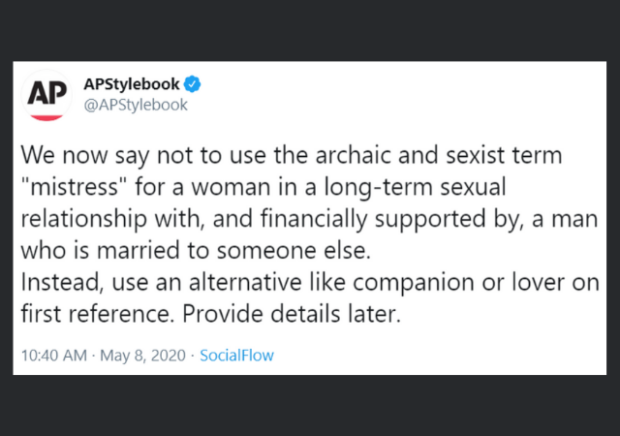Image resolution: width=620 pixels, height=436 pixels.
Task: Visit the @APStylebook handle link
Action: pyautogui.click(x=136, y=105)
